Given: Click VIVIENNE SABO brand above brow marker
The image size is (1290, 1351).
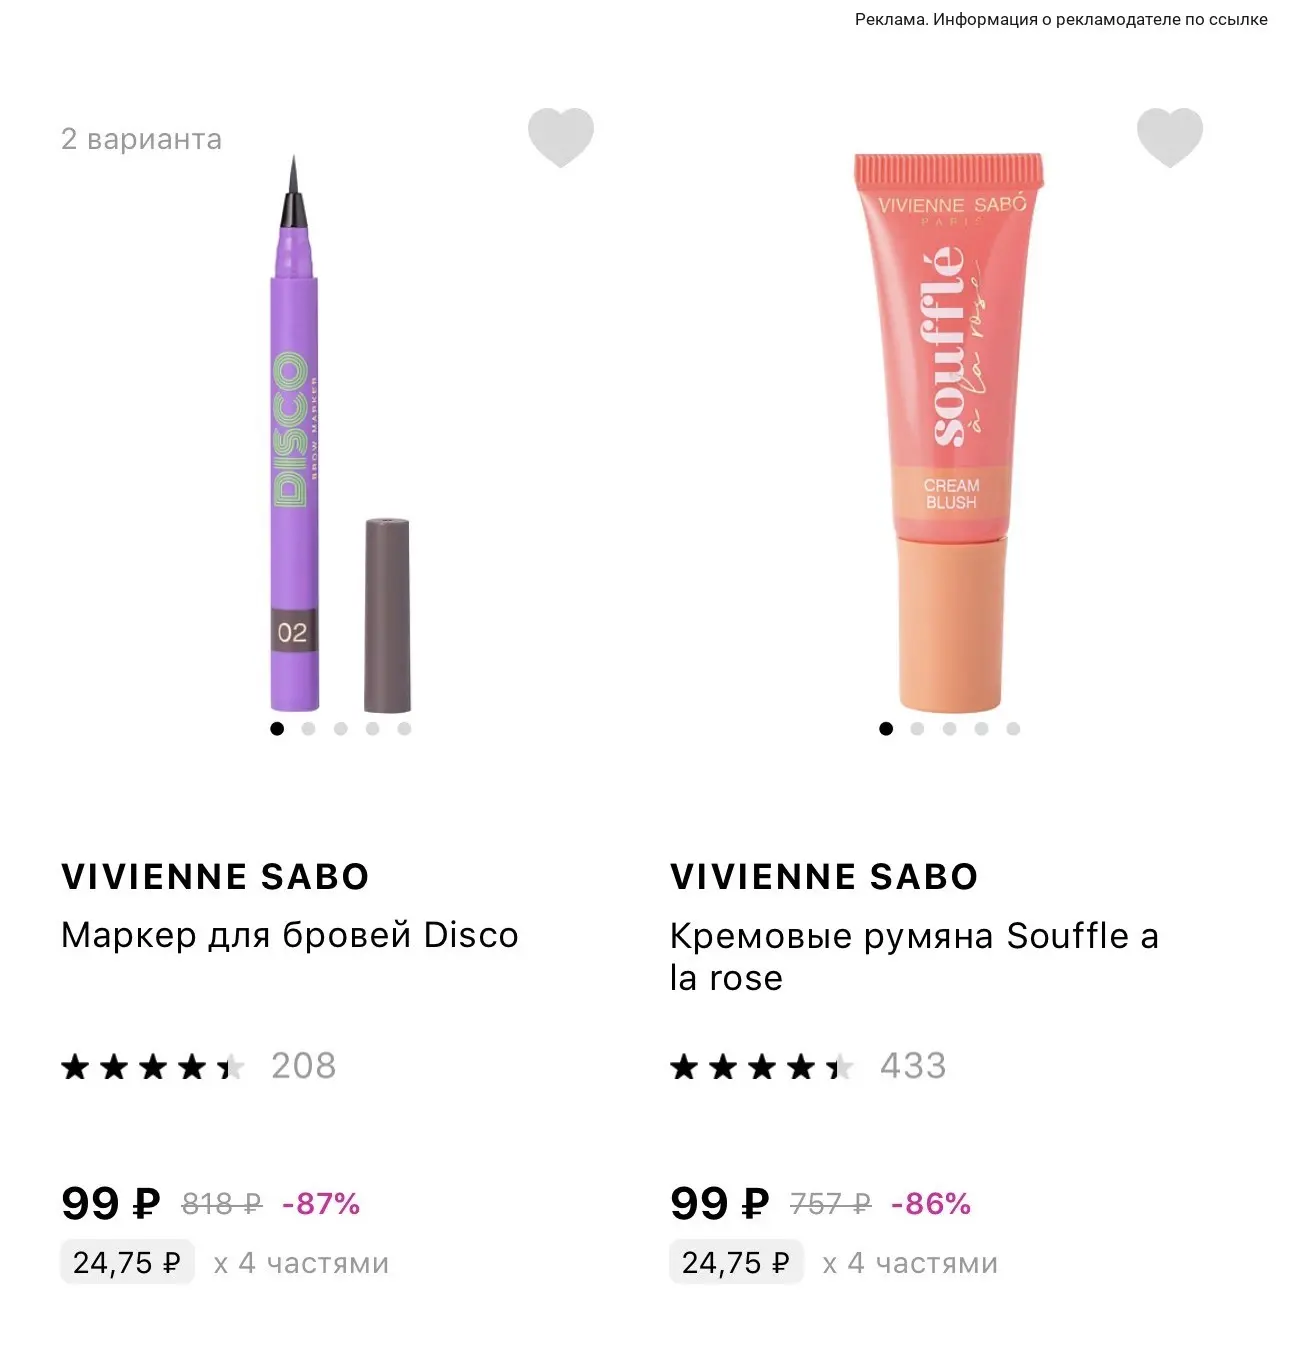Looking at the screenshot, I should click(x=215, y=877).
